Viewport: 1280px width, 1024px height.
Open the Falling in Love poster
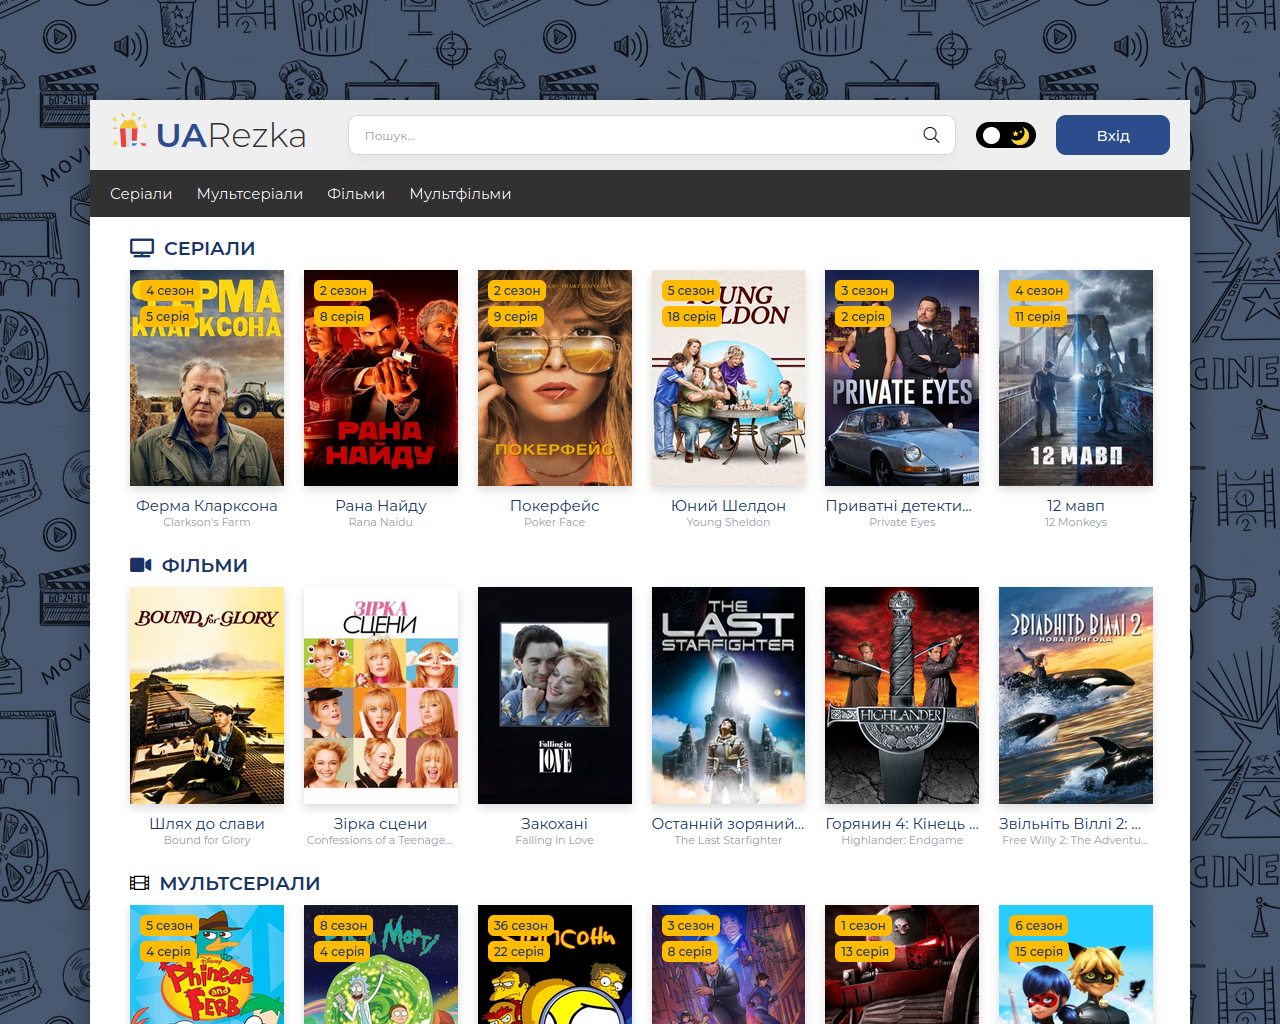coord(555,695)
